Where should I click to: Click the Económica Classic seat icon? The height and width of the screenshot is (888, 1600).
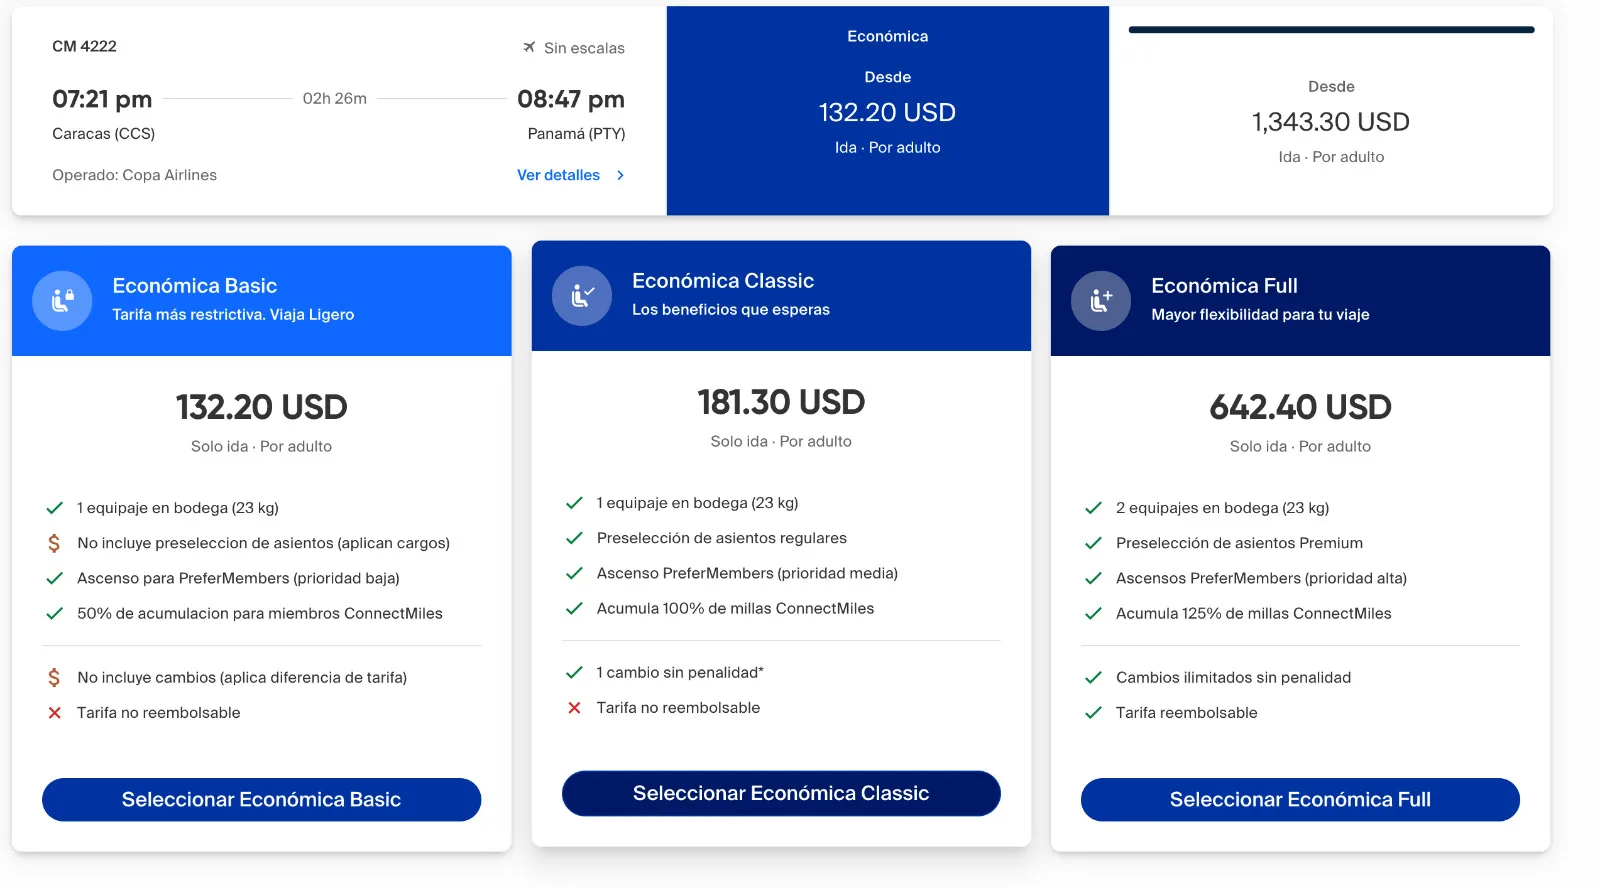click(x=581, y=295)
